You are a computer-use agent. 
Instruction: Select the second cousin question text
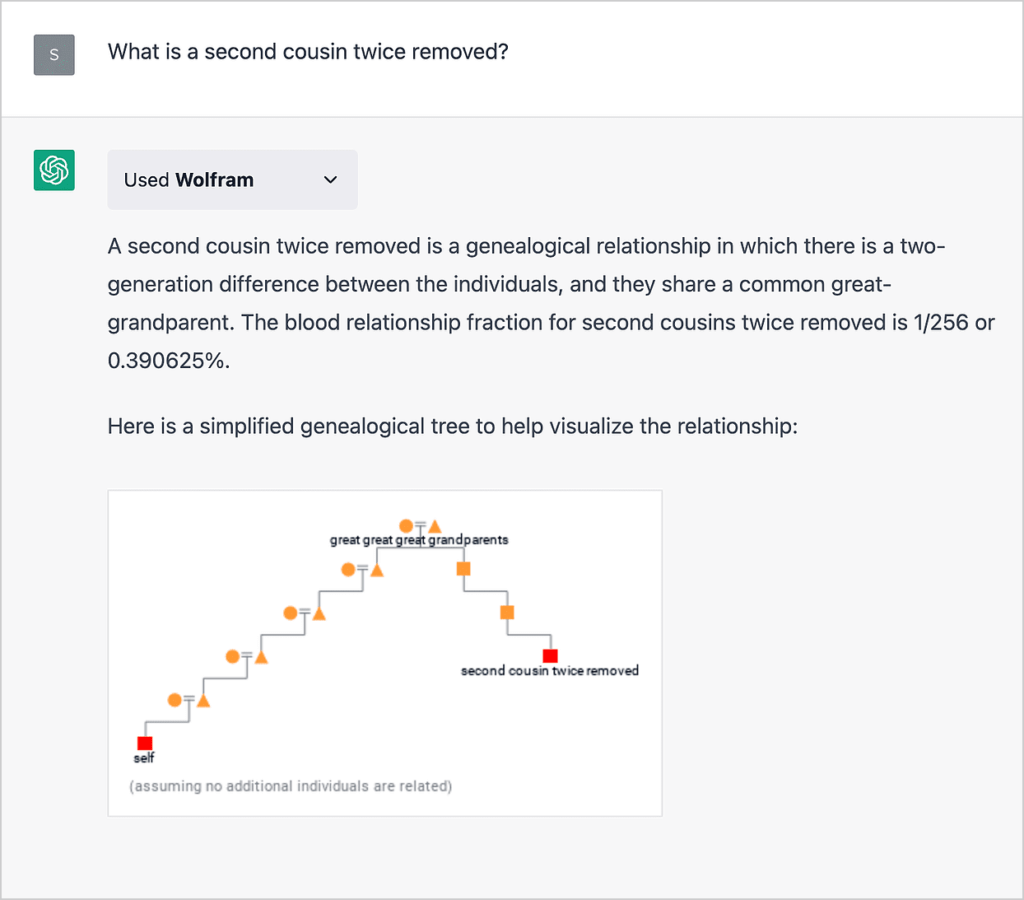pos(307,51)
